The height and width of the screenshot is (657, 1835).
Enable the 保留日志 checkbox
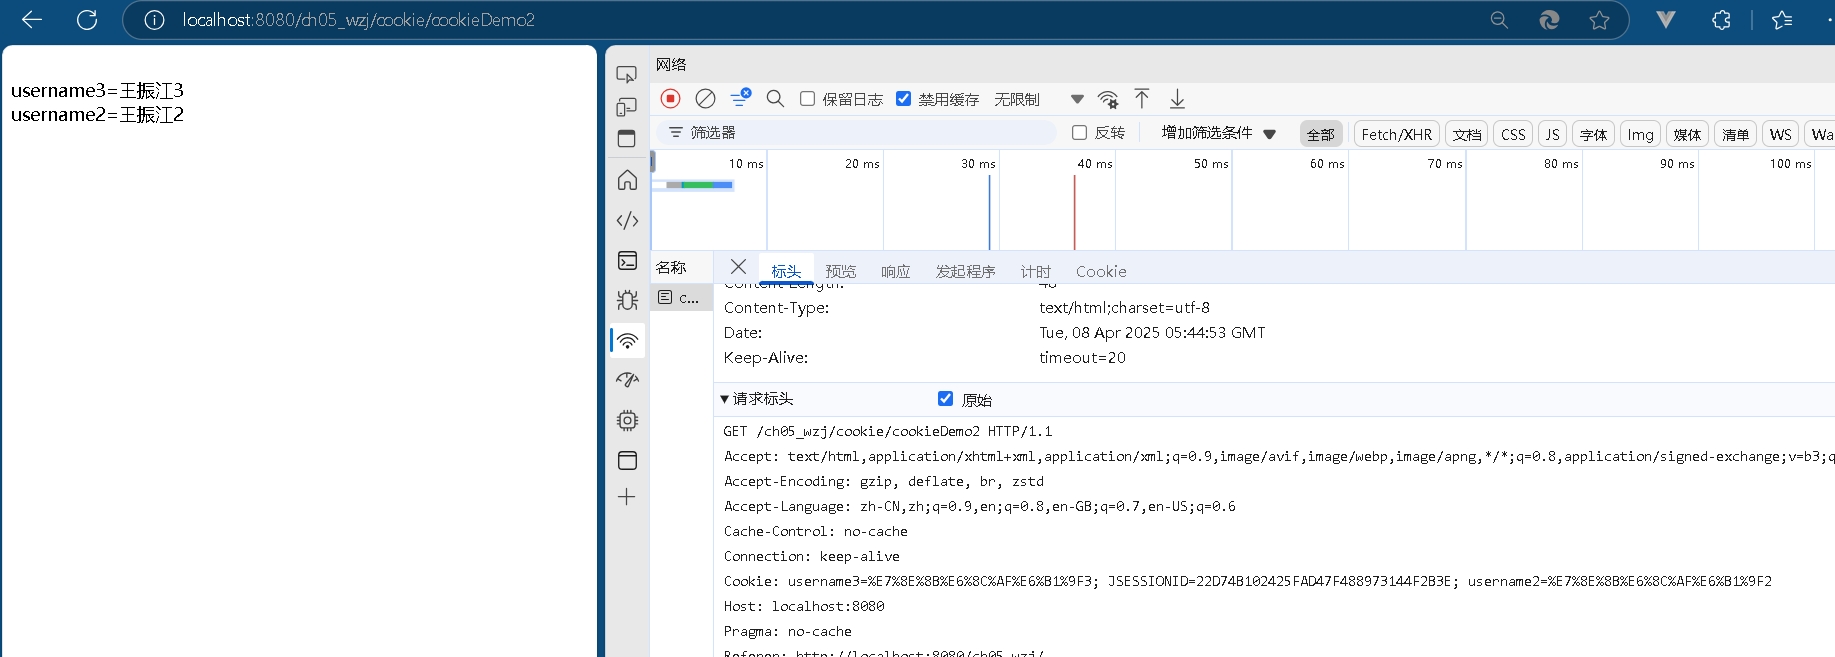(x=808, y=98)
